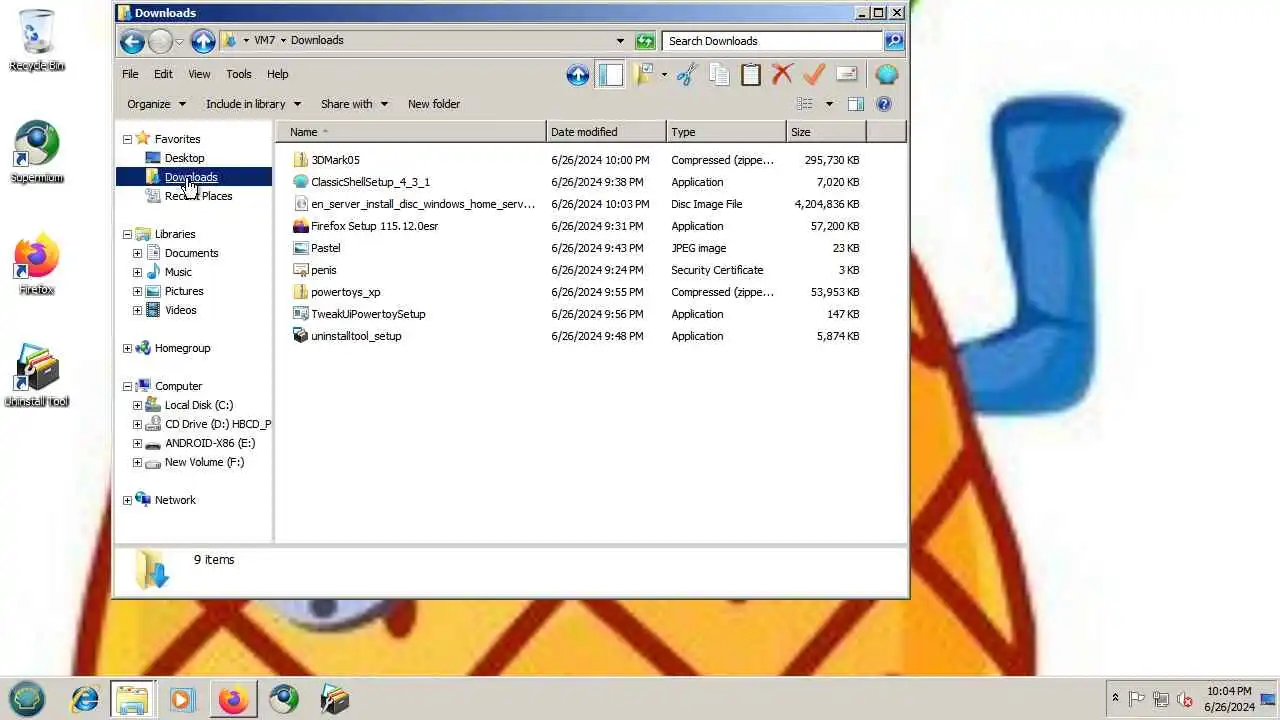Click the red X Delete icon
This screenshot has width=1280, height=720.
pyautogui.click(x=783, y=75)
